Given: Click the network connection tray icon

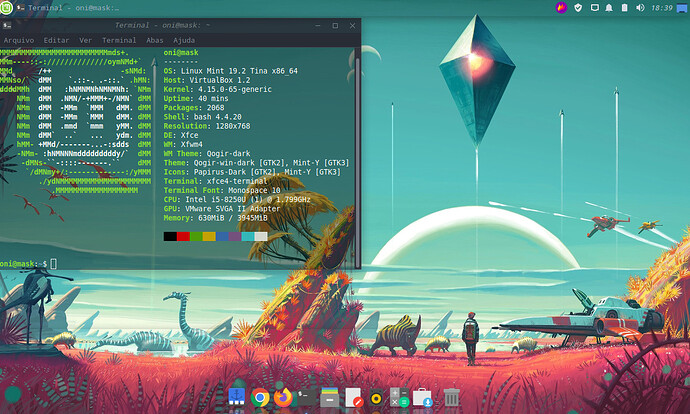Looking at the screenshot, I should [595, 7].
